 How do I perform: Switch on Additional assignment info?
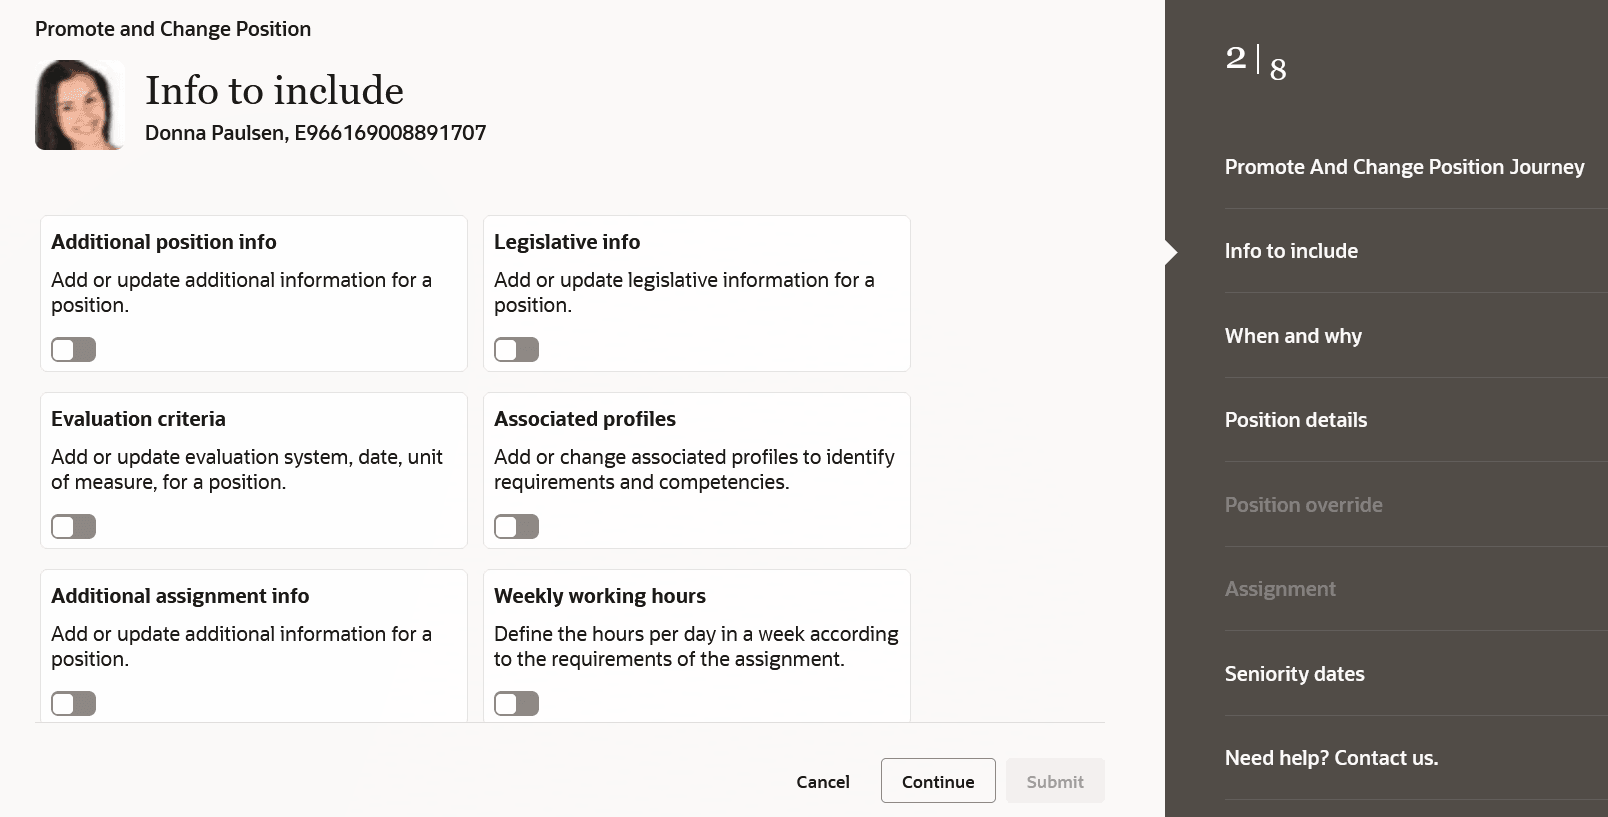point(74,703)
